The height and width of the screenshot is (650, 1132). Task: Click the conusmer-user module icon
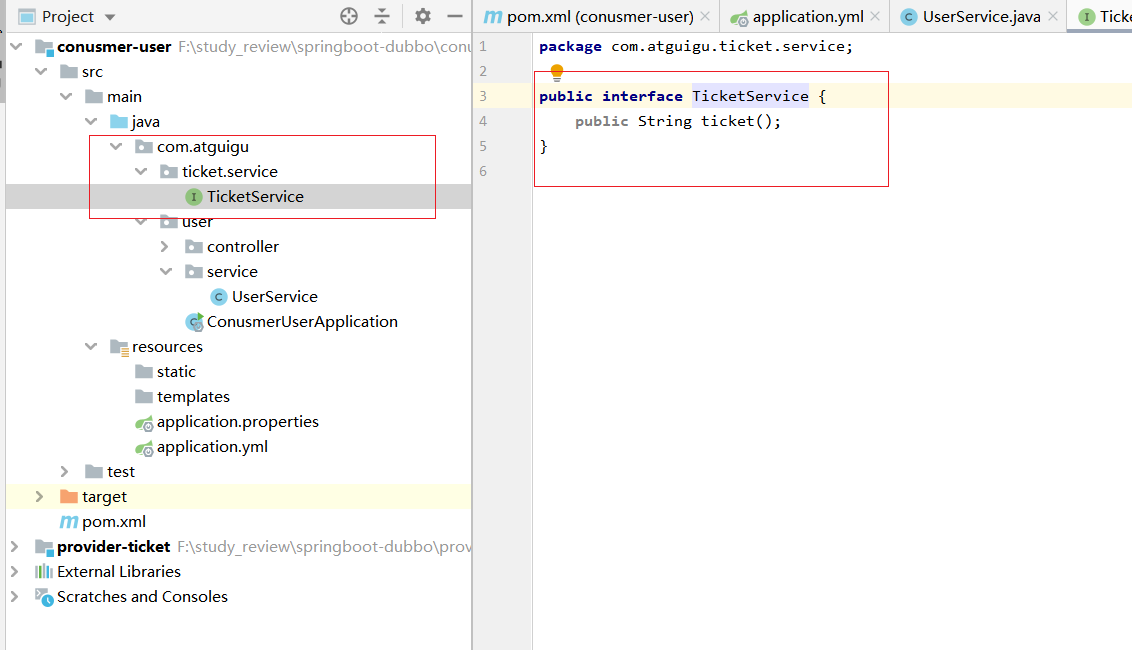(44, 48)
